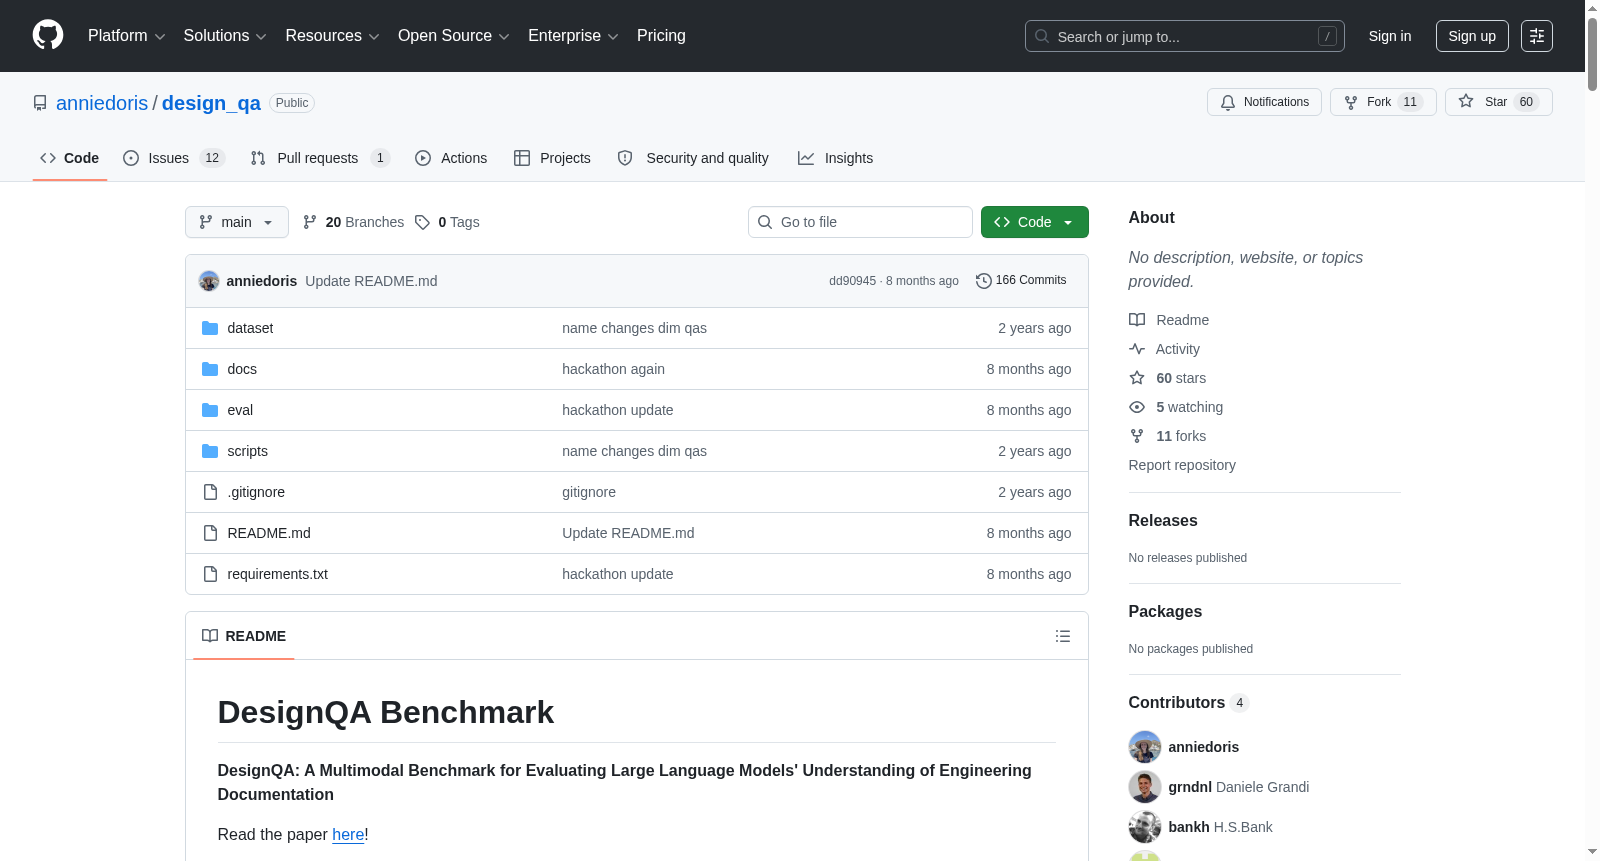Viewport: 1600px width, 861px height.
Task: Switch to the Issues tab
Action: (174, 158)
